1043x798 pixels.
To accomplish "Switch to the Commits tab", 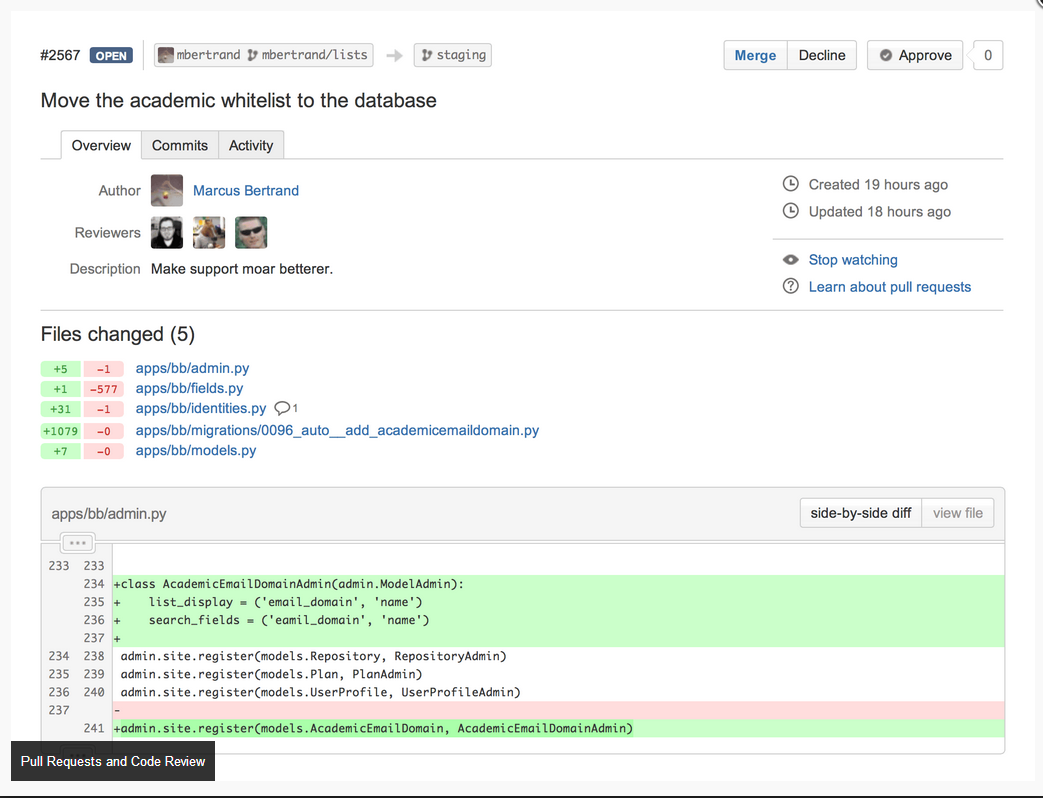I will [x=179, y=145].
